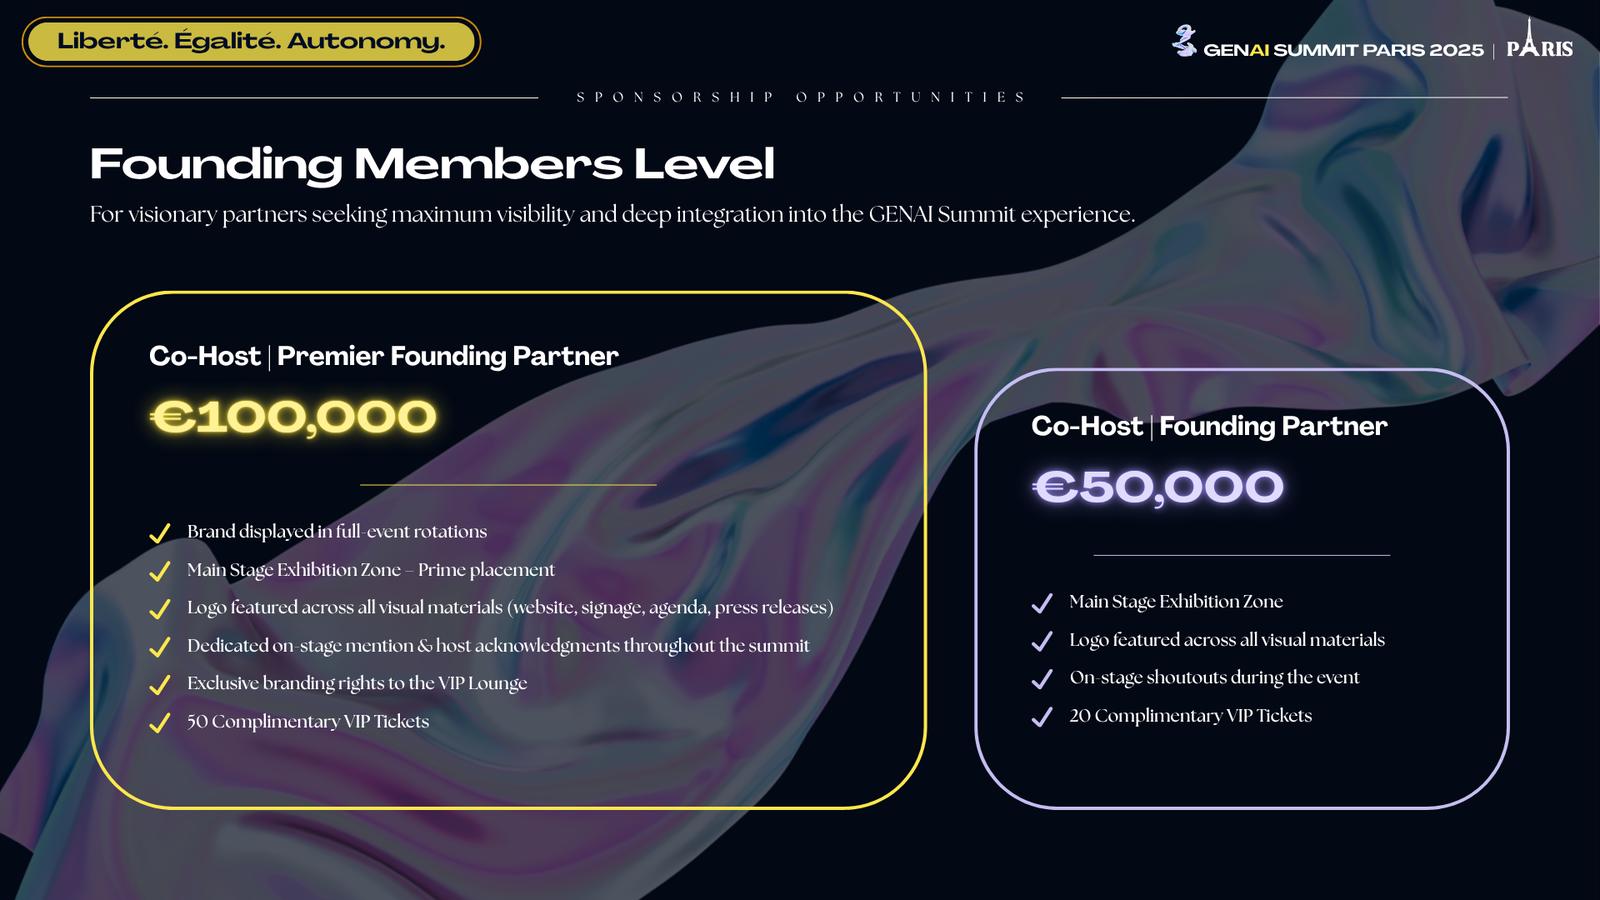
Task: Click the 'SPONSORSHIP OPPORTUNITIES' header label
Action: coord(801,97)
